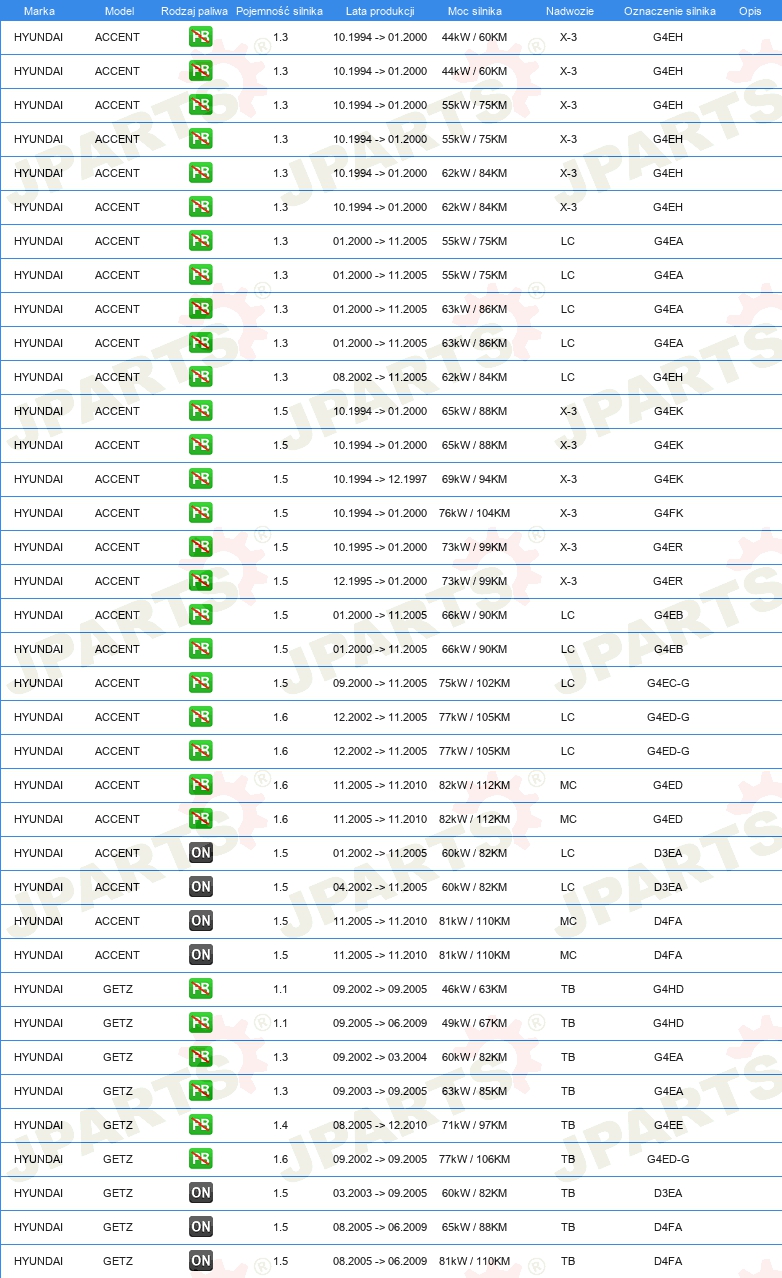Click the Model column header
This screenshot has width=782, height=1278.
tap(119, 11)
